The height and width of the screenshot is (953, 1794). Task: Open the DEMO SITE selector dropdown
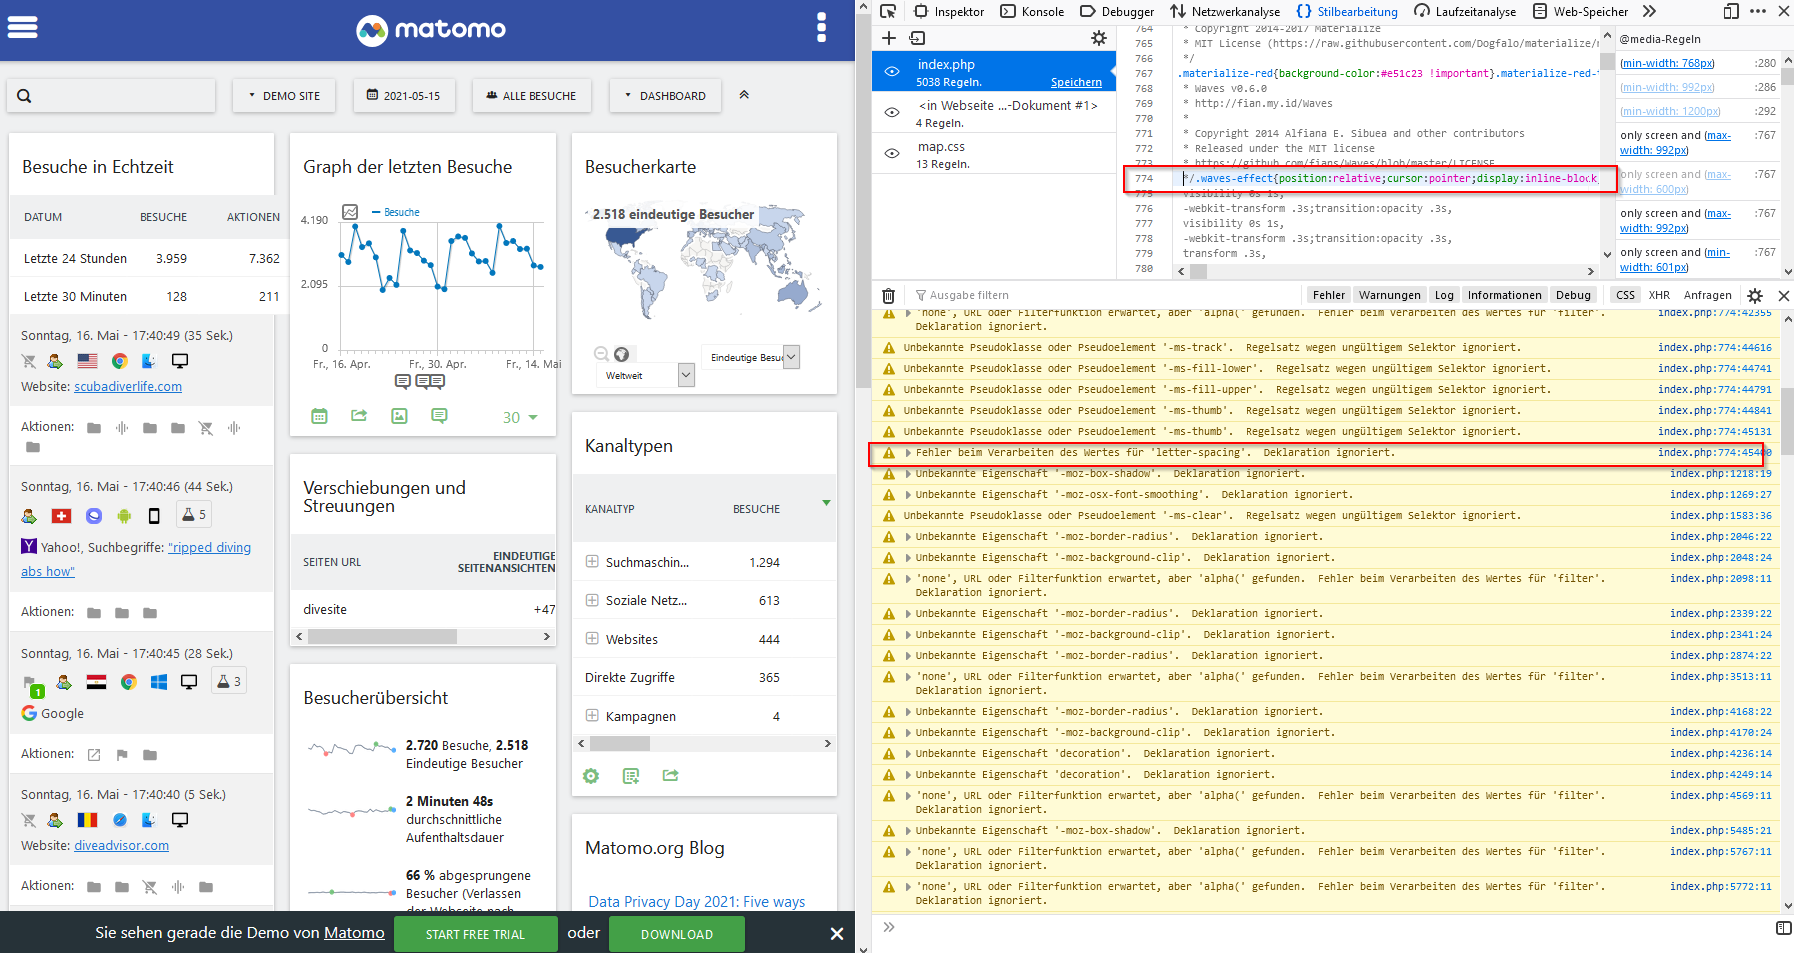pos(284,96)
